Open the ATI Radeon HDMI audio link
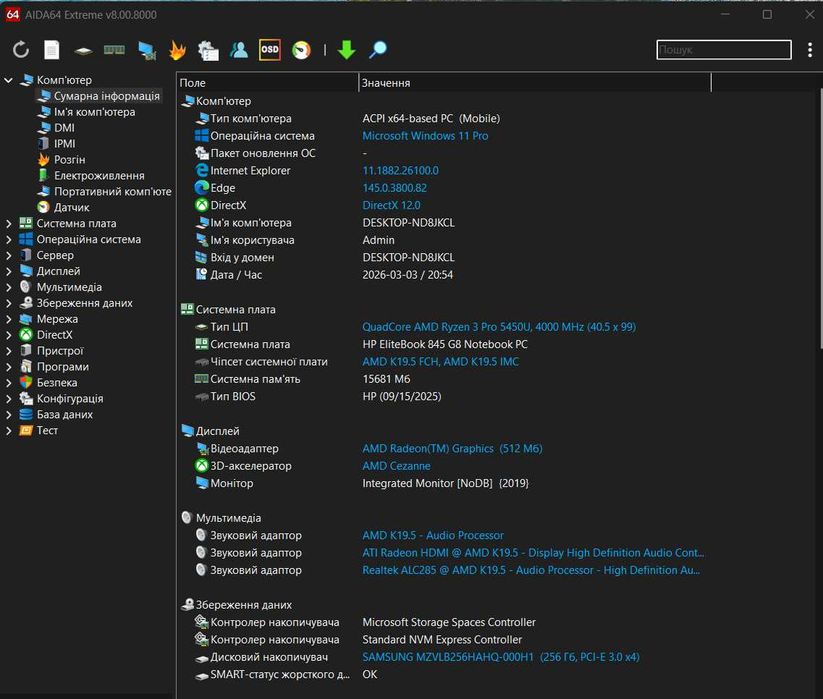This screenshot has height=699, width=823. click(533, 553)
